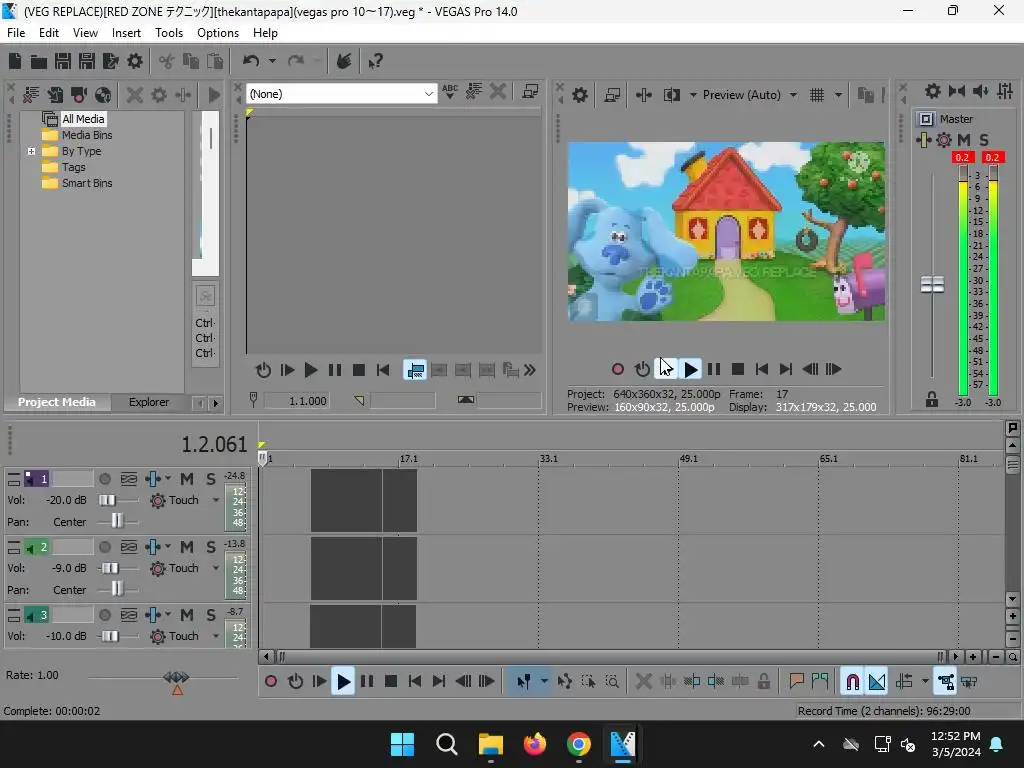
Task: Click Play in the Video Preview window
Action: click(690, 370)
